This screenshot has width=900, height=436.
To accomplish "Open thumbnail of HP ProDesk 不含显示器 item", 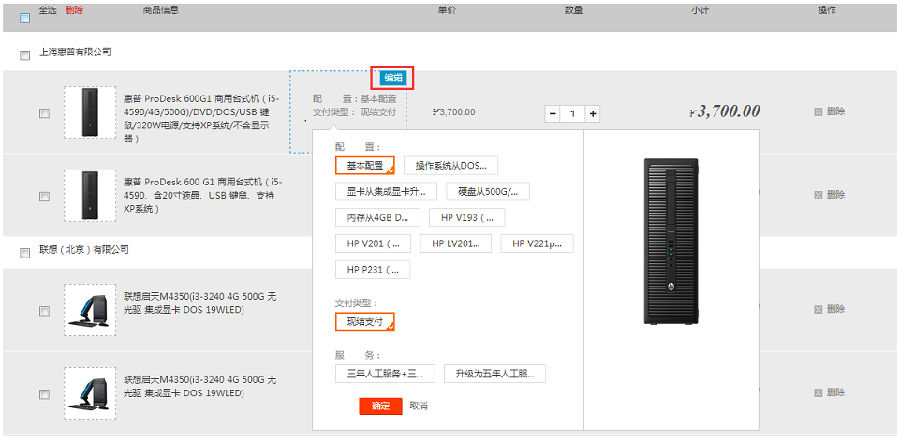I will pyautogui.click(x=90, y=112).
